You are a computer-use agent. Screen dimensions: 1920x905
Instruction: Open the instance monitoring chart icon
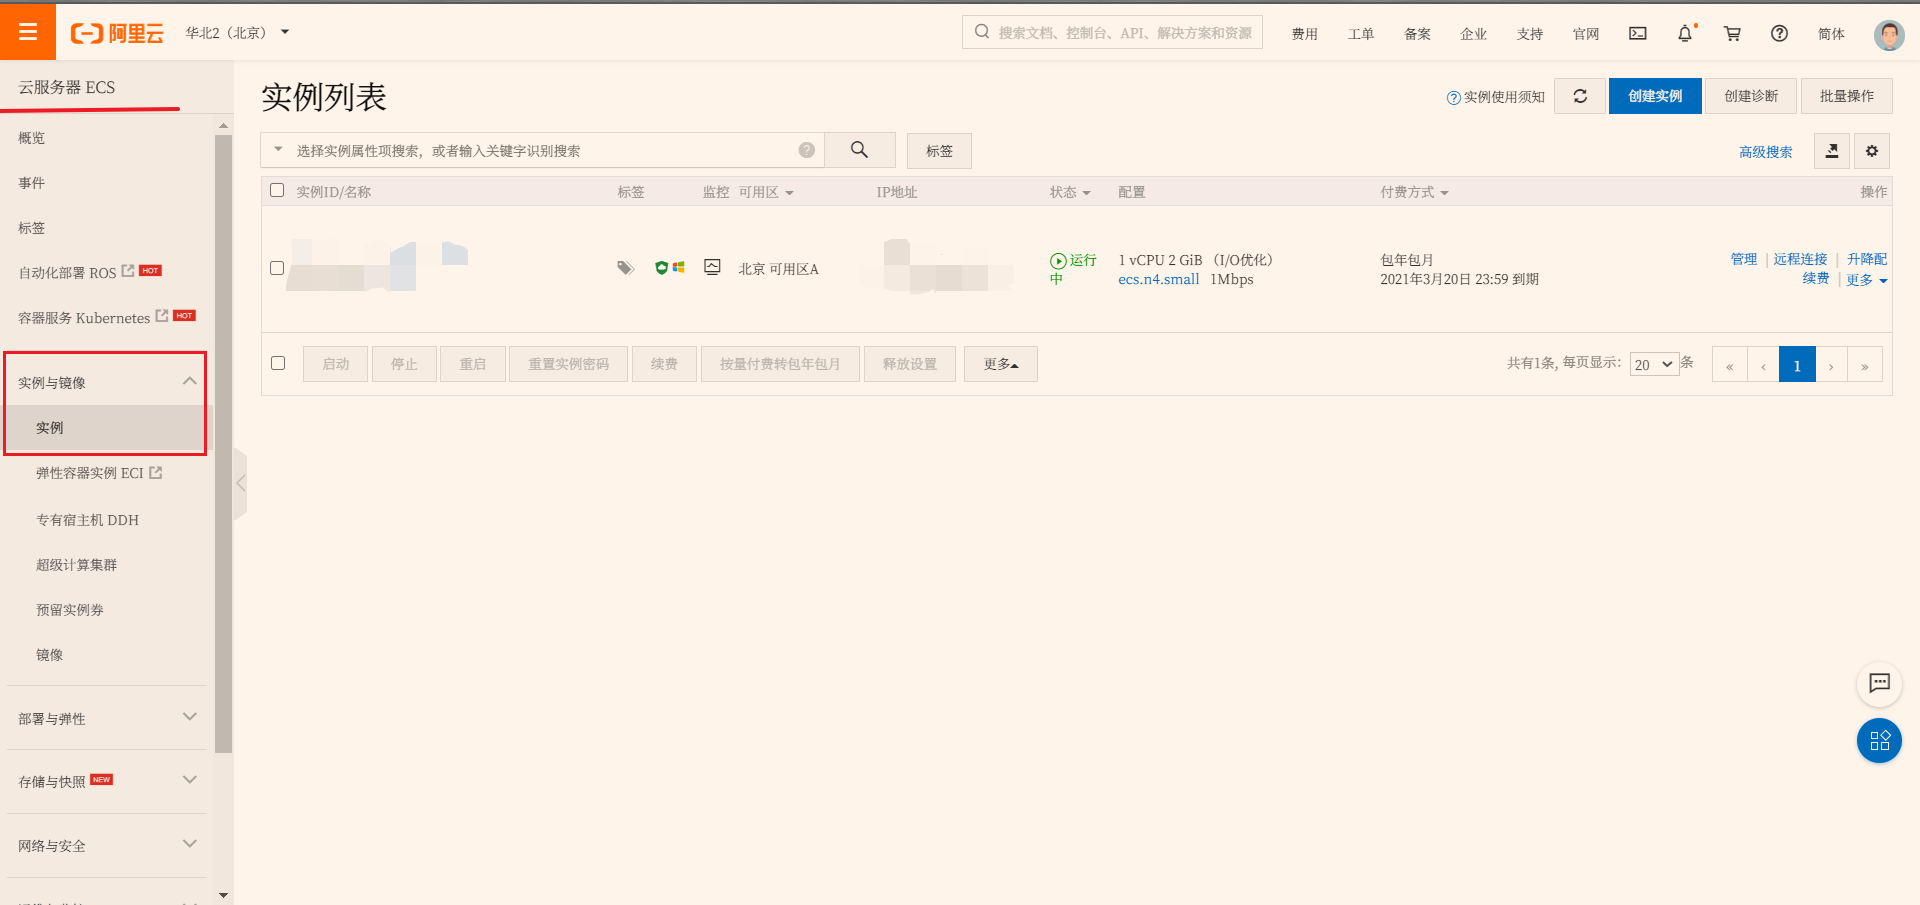(712, 267)
